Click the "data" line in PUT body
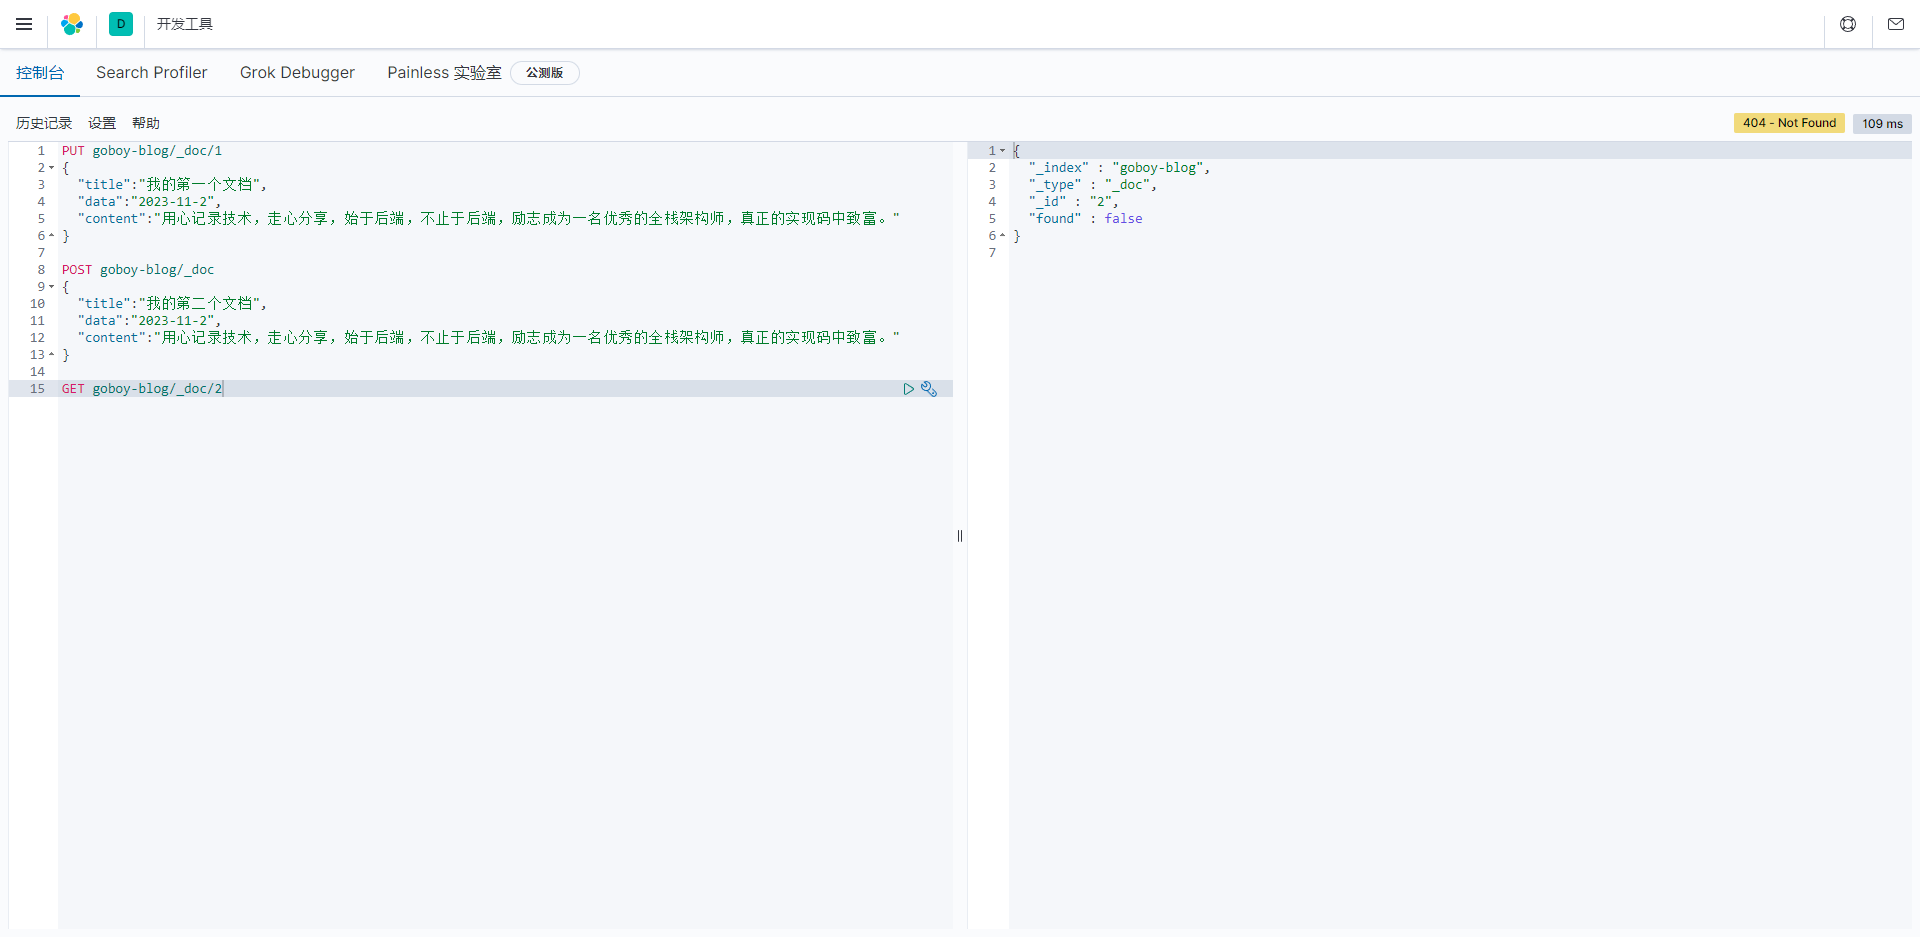Image resolution: width=1920 pixels, height=937 pixels. (149, 202)
